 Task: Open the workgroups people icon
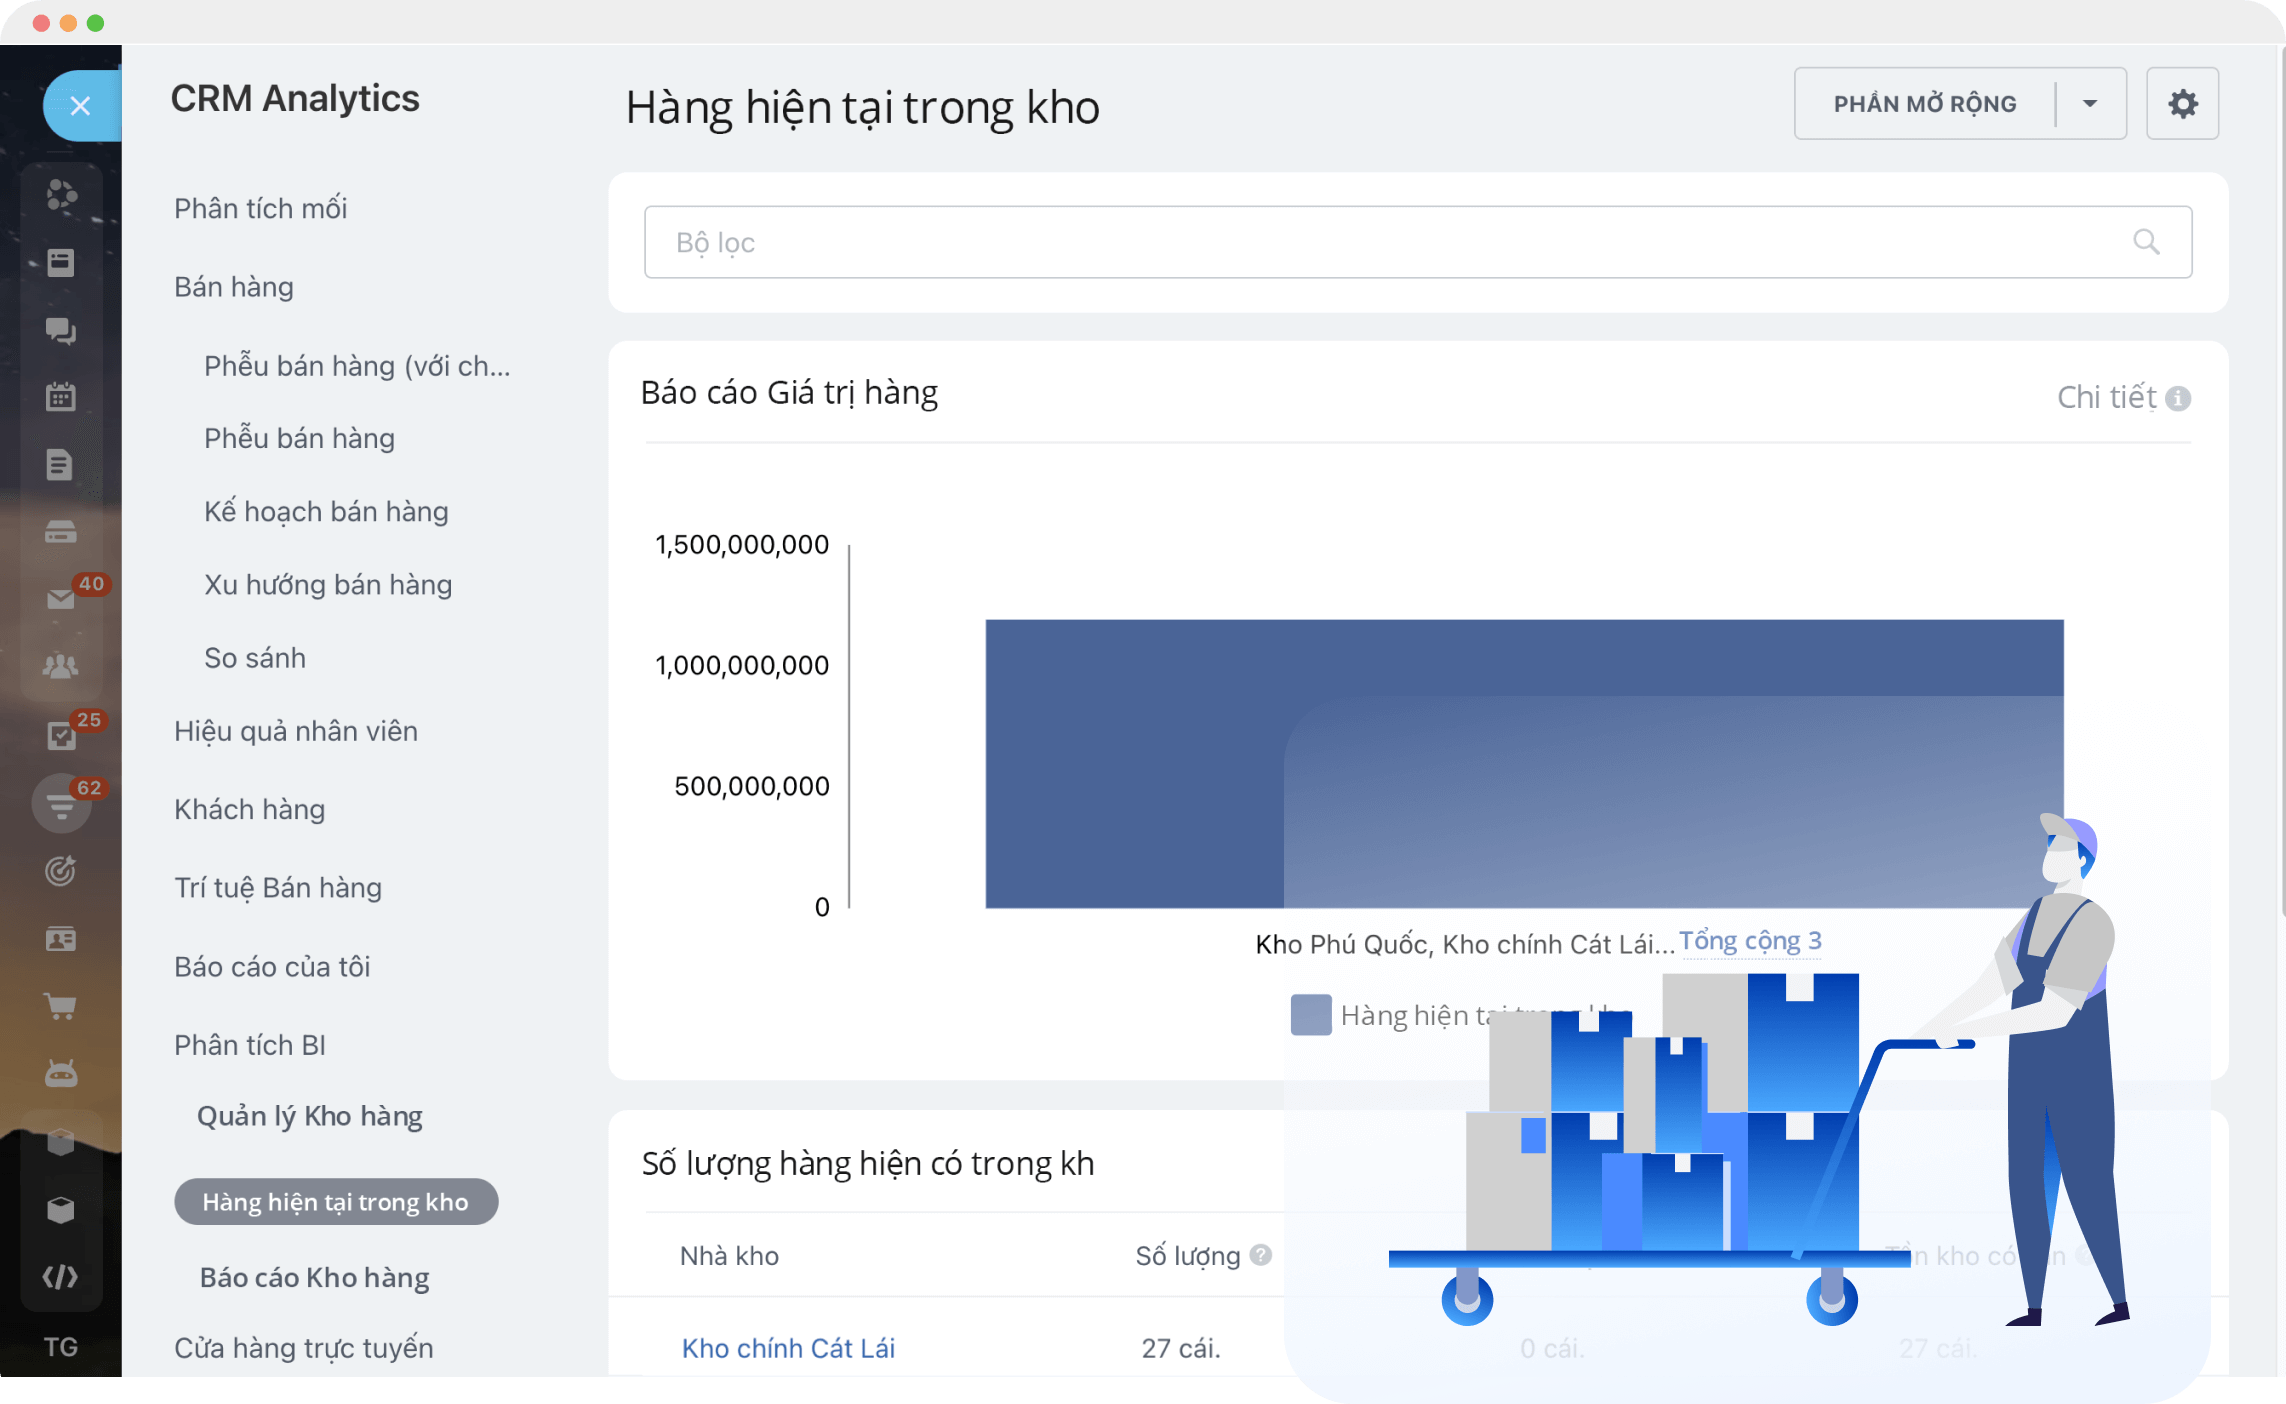click(61, 666)
